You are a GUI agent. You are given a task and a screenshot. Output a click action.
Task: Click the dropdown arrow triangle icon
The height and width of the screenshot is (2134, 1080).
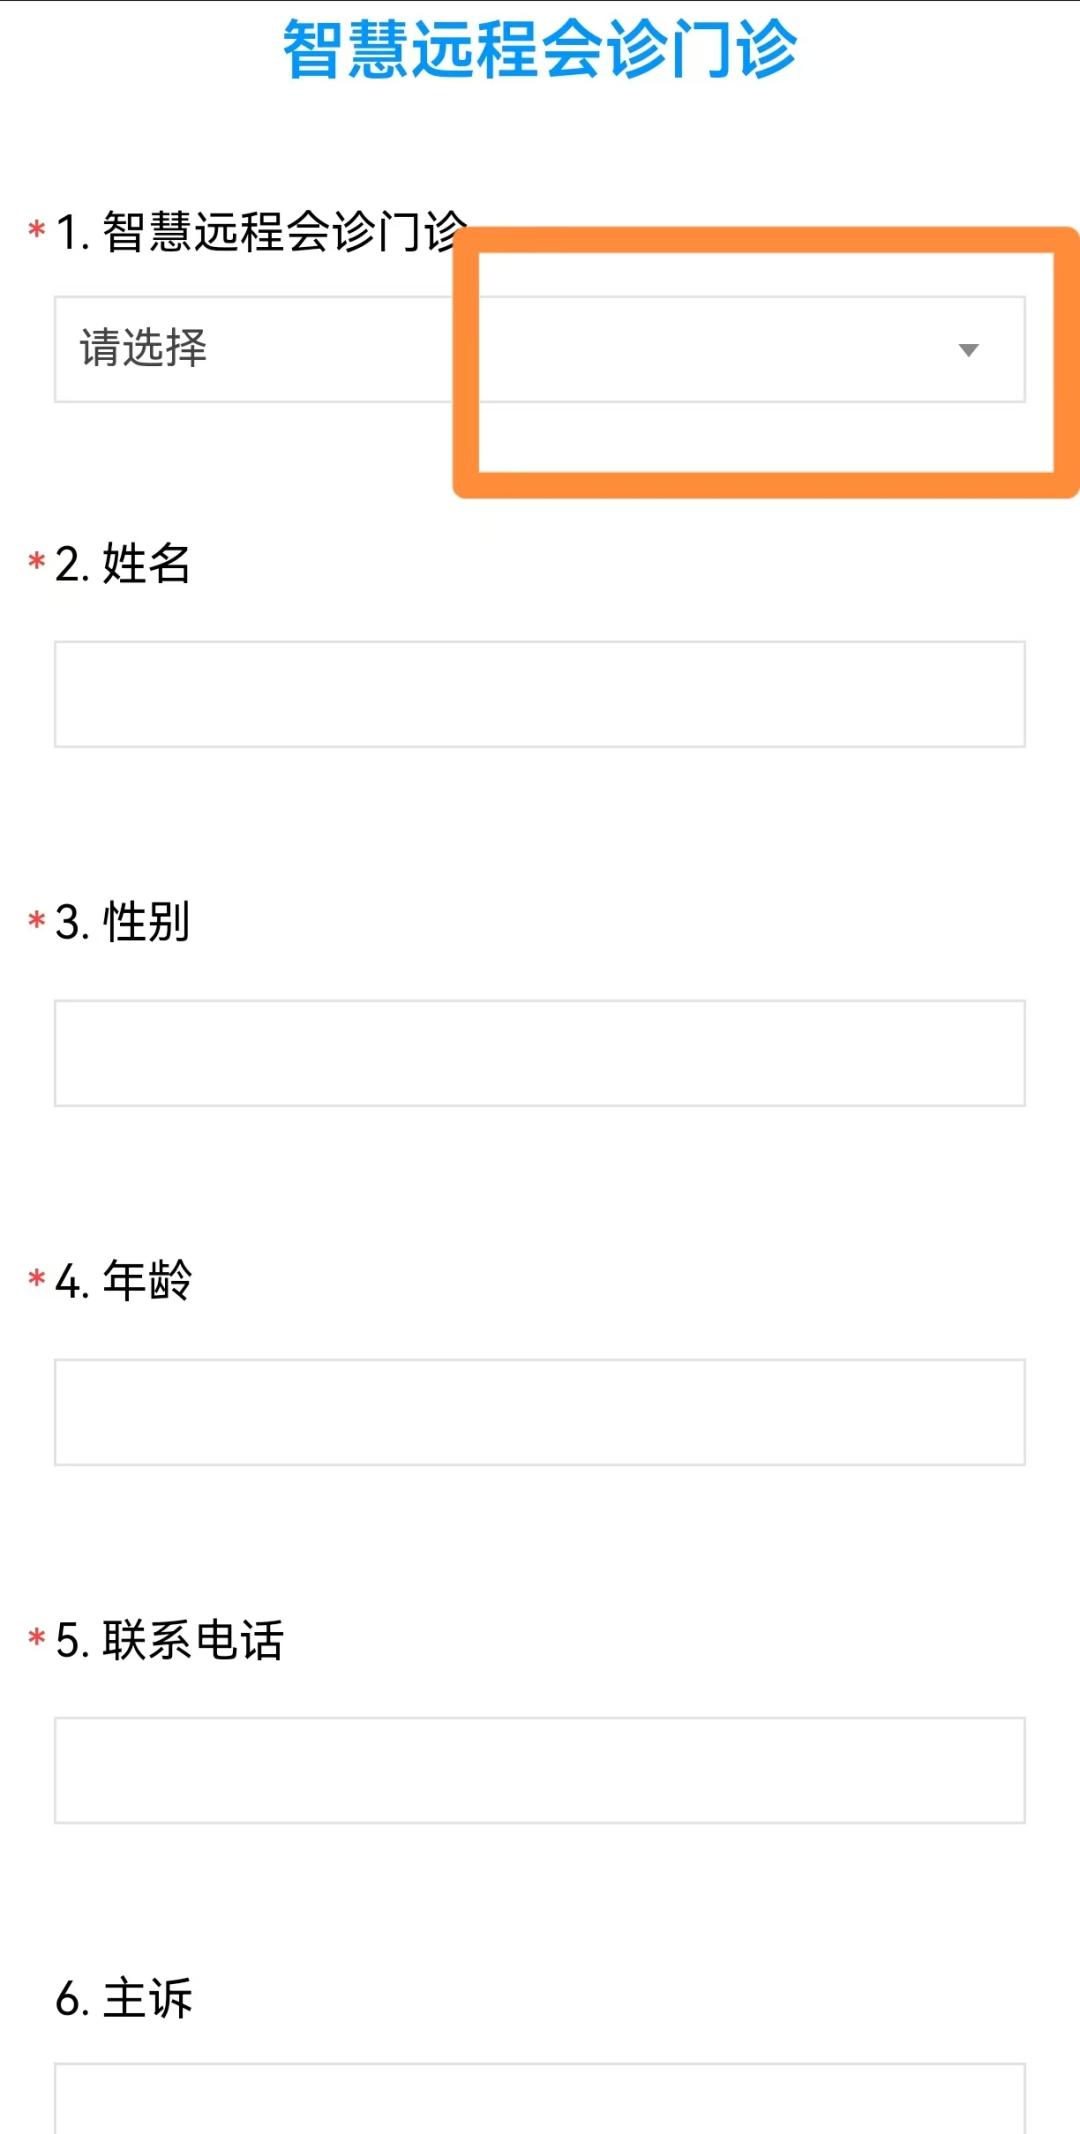[968, 350]
